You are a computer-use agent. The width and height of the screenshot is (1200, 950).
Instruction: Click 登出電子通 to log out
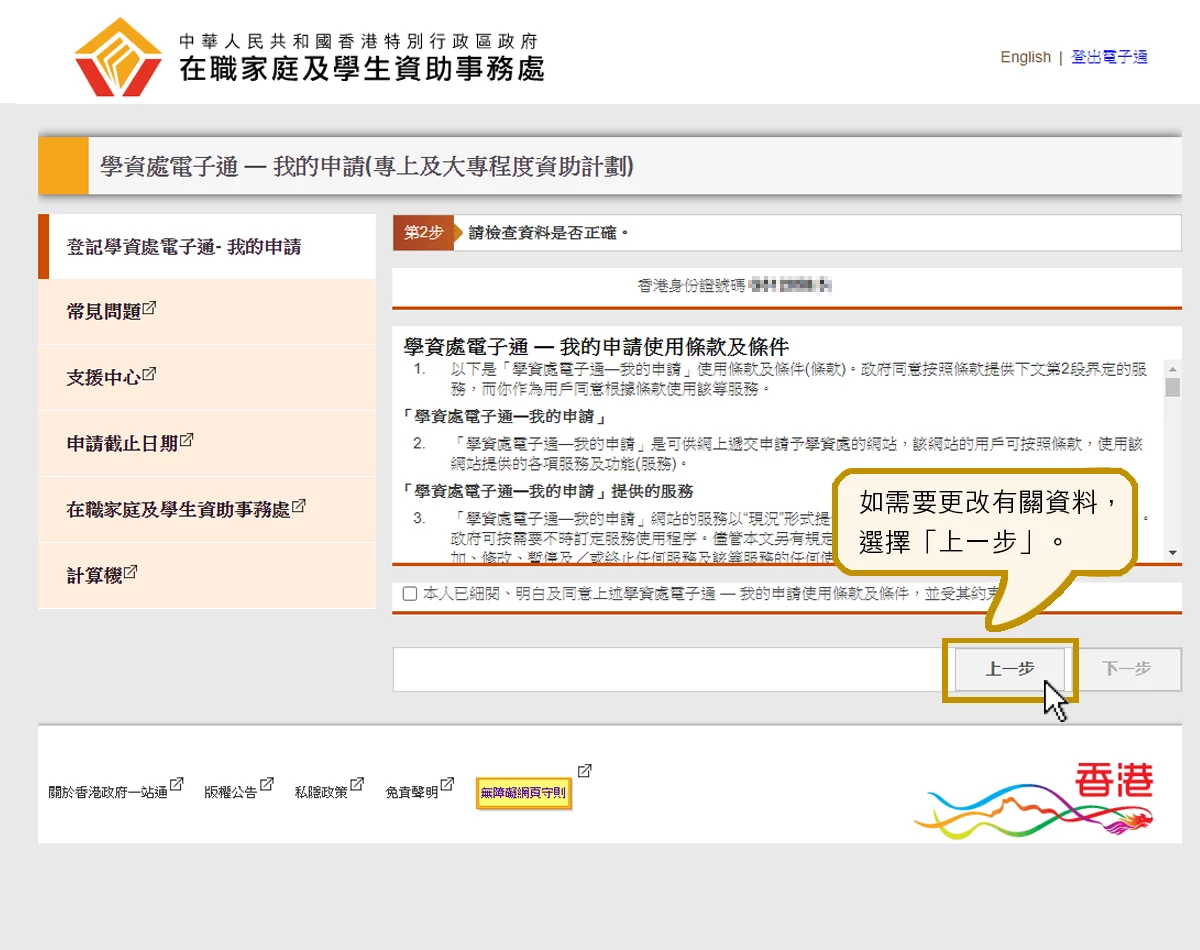(1109, 57)
